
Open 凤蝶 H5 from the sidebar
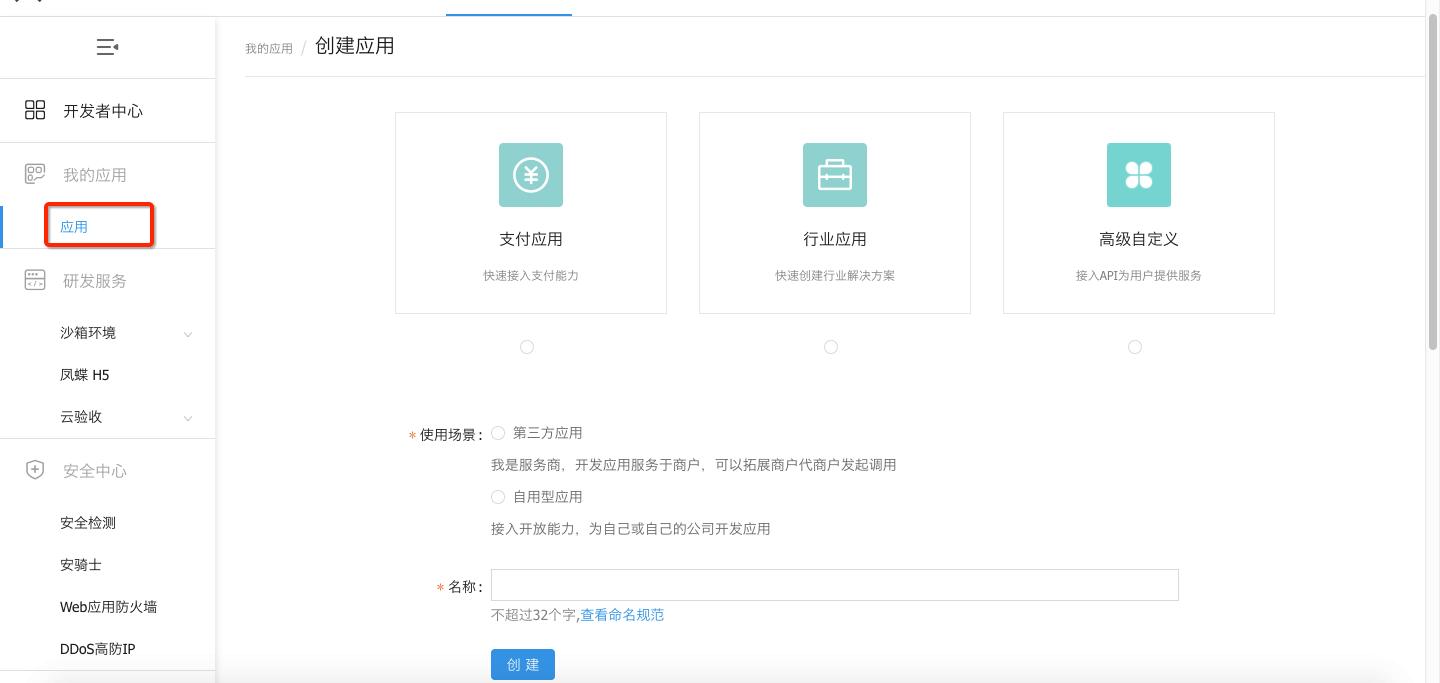(x=83, y=374)
